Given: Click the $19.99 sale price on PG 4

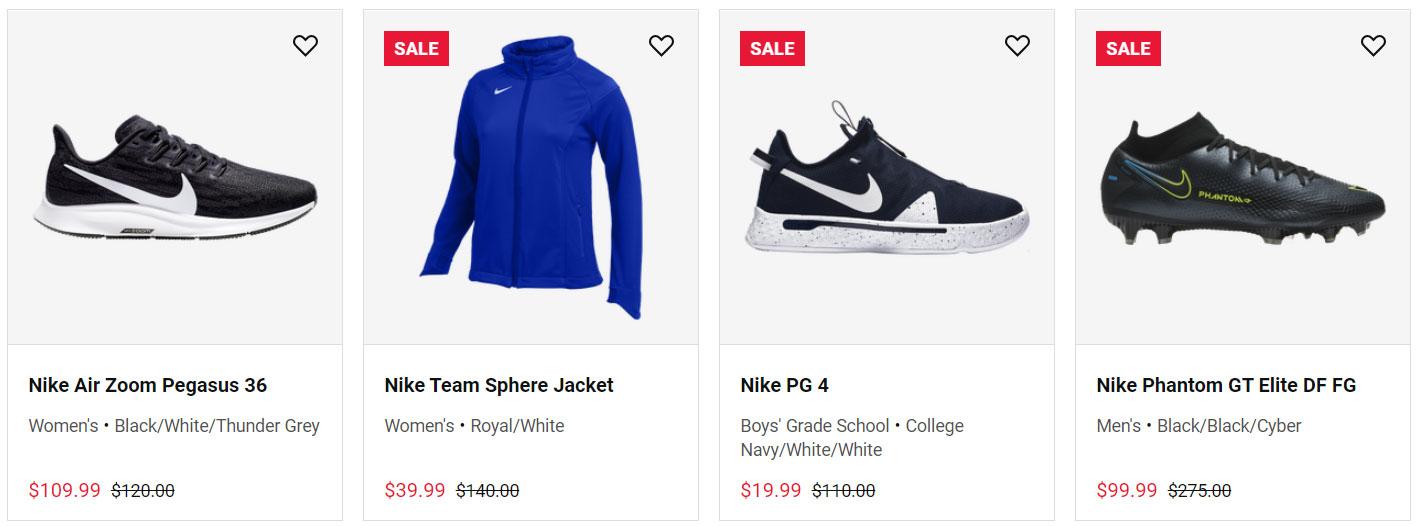Looking at the screenshot, I should (x=771, y=491).
